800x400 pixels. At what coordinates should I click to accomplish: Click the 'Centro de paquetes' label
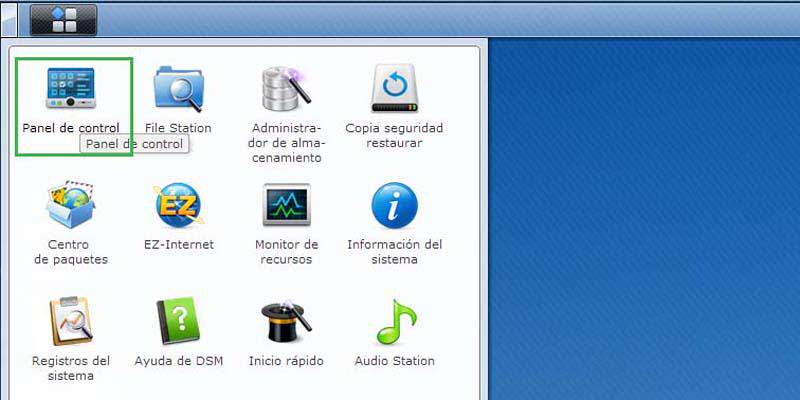click(71, 252)
